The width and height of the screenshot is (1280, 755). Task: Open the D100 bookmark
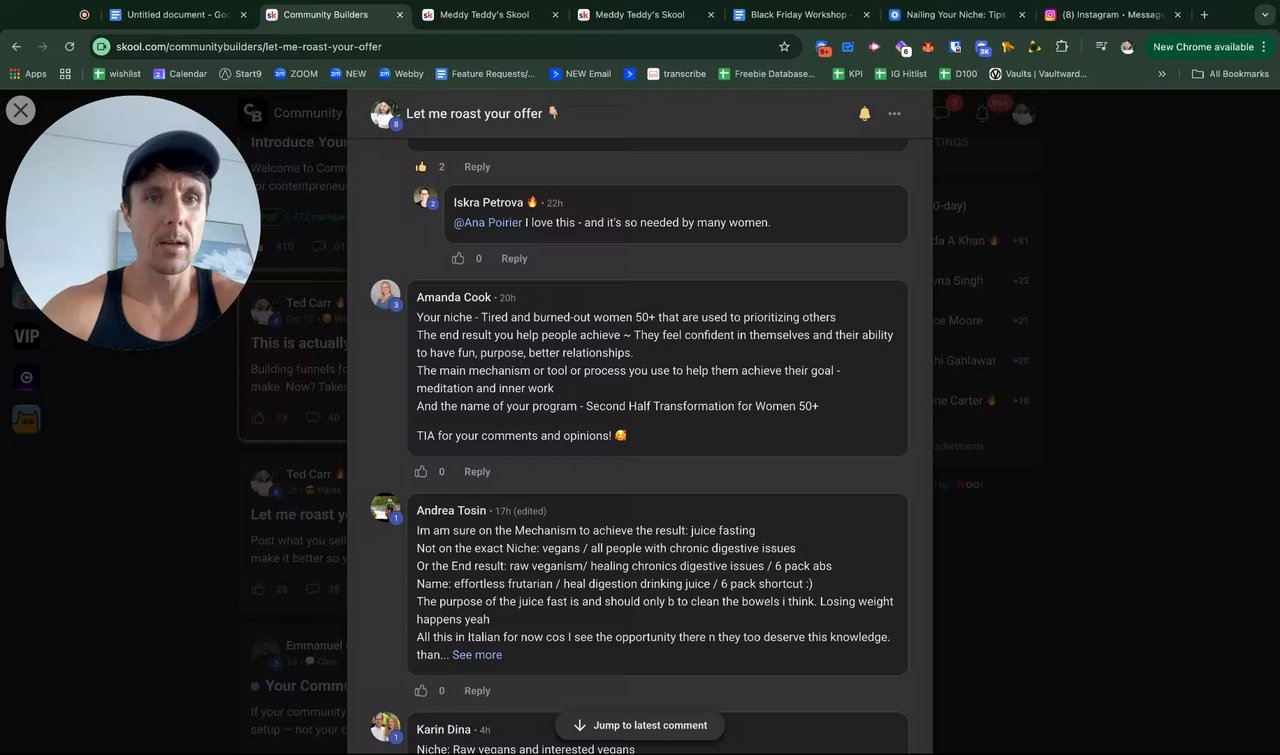tap(958, 74)
